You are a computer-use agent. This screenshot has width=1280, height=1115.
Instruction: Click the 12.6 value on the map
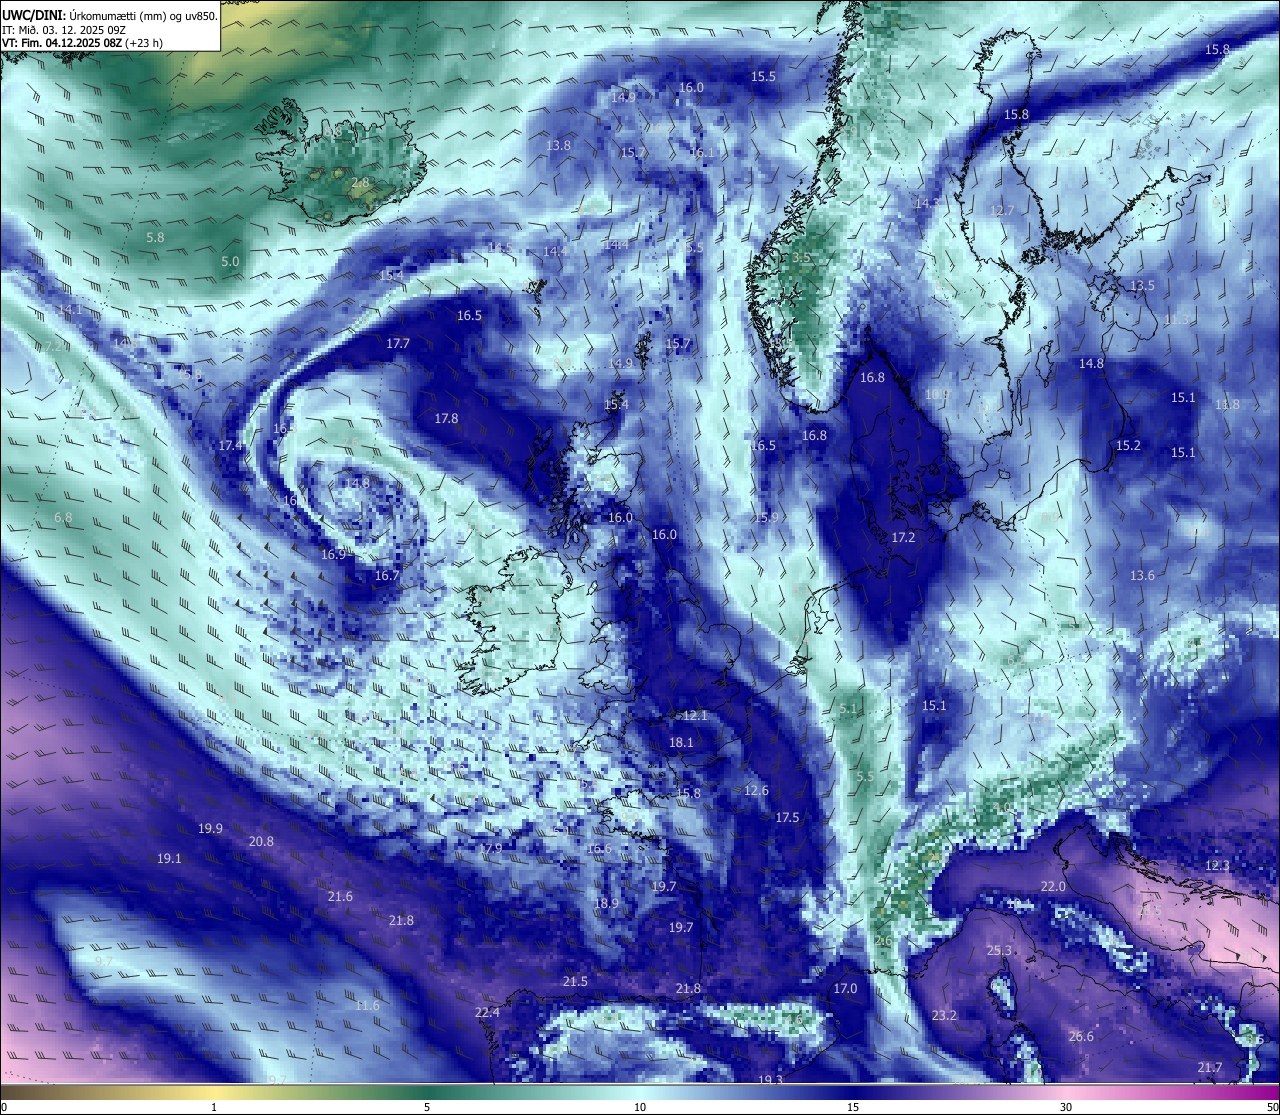tap(756, 791)
